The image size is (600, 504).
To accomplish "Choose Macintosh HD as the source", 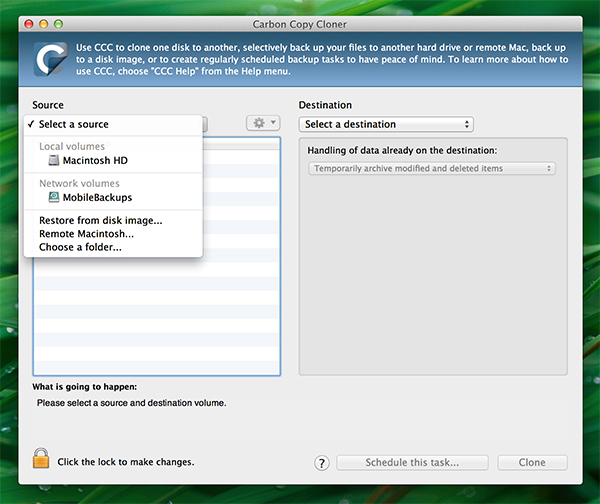I will pyautogui.click(x=113, y=160).
